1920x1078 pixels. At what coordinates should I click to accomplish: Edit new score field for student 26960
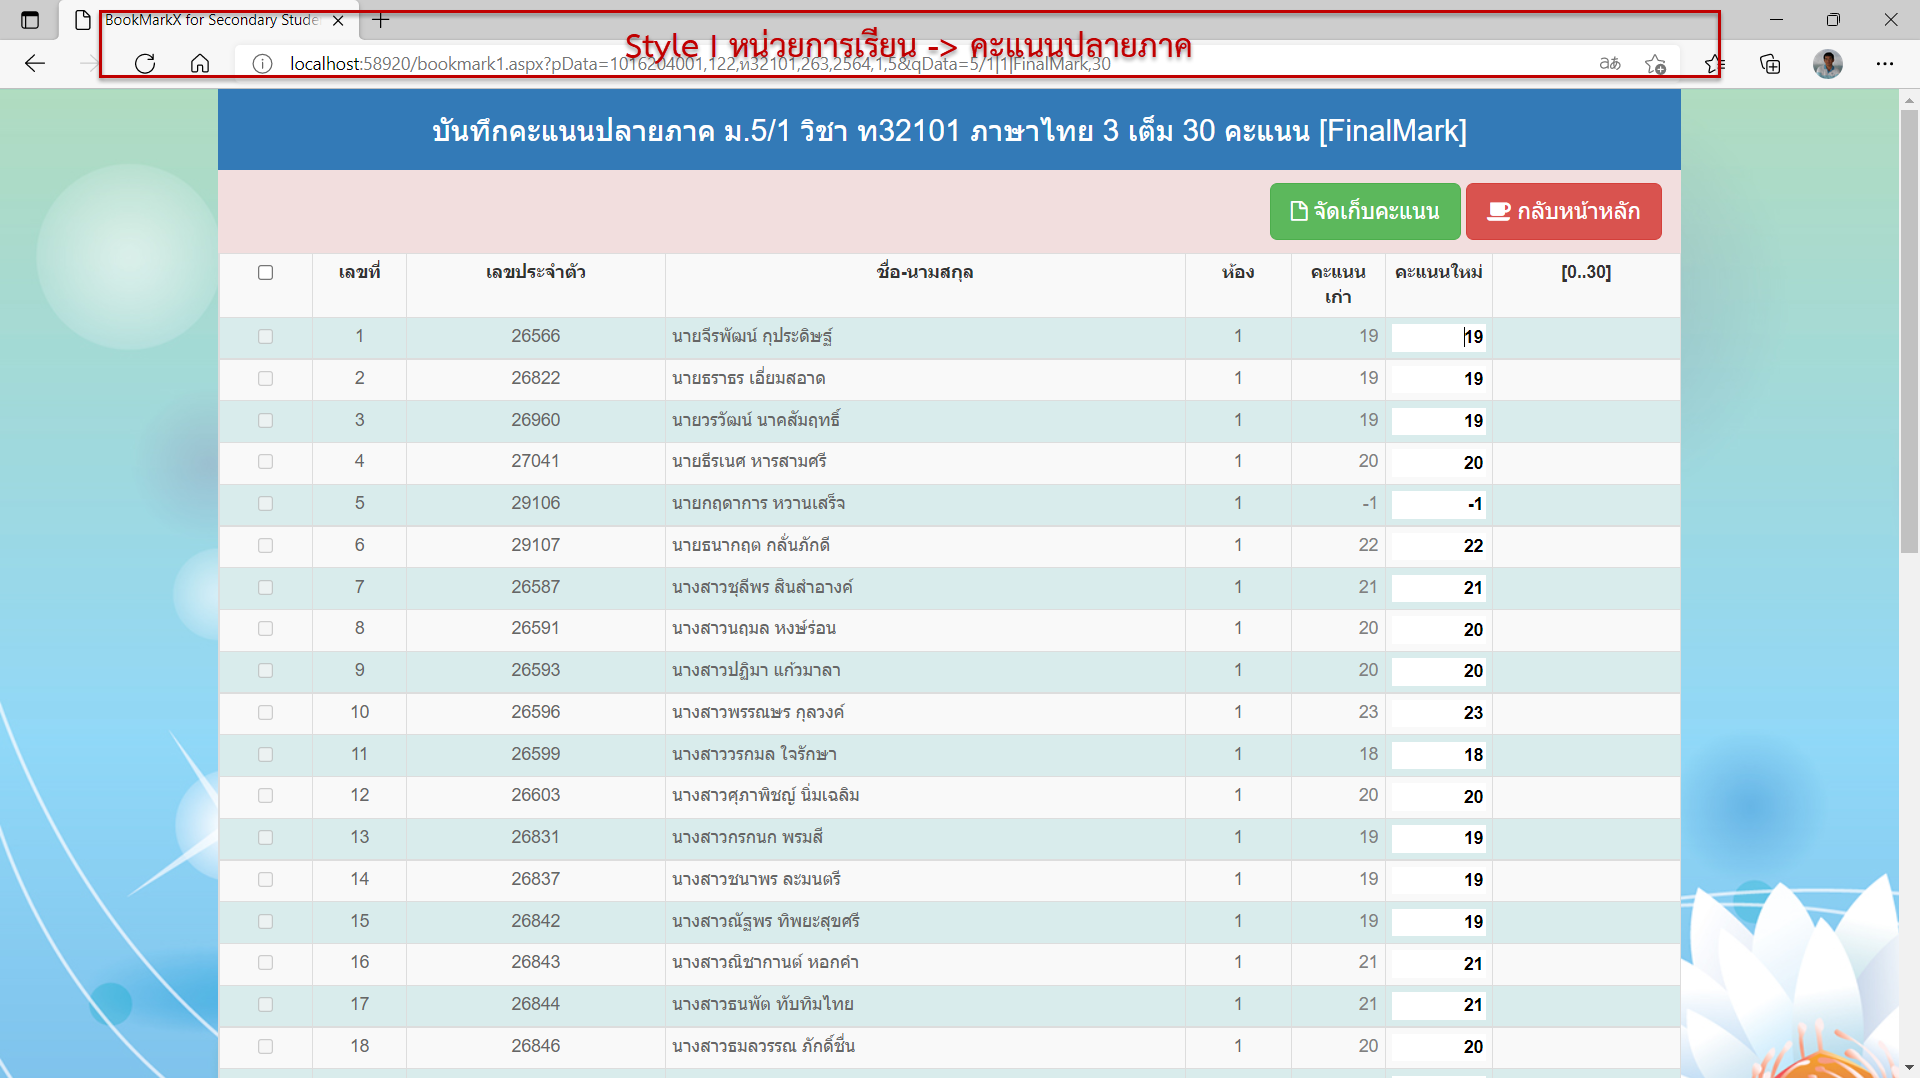pyautogui.click(x=1438, y=421)
